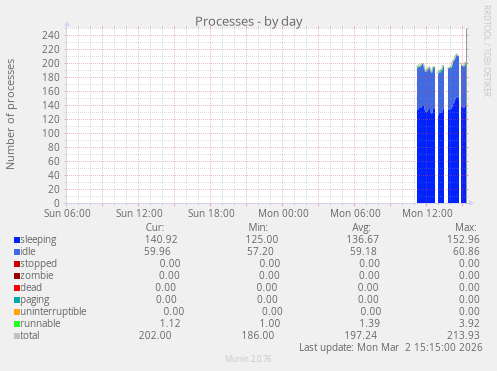Click the 'Min:' column header
The width and height of the screenshot is (497, 371).
click(258, 227)
